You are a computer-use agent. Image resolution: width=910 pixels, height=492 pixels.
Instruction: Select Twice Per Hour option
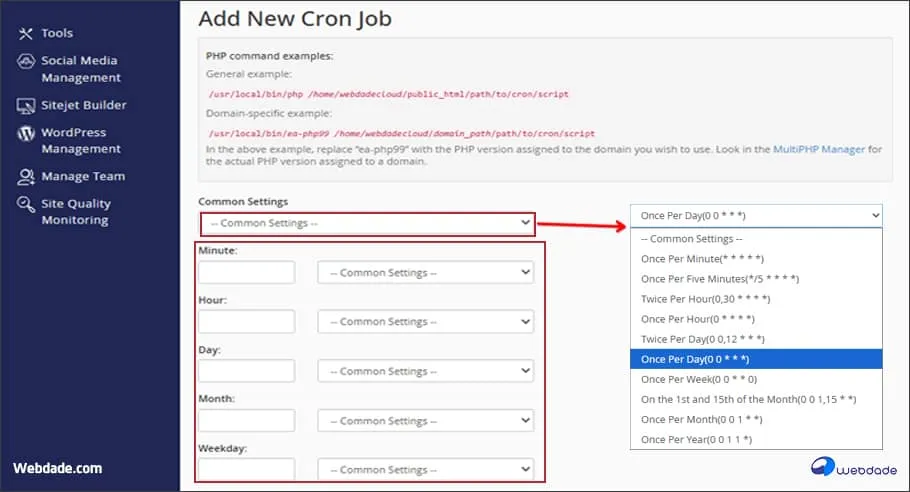pos(705,299)
